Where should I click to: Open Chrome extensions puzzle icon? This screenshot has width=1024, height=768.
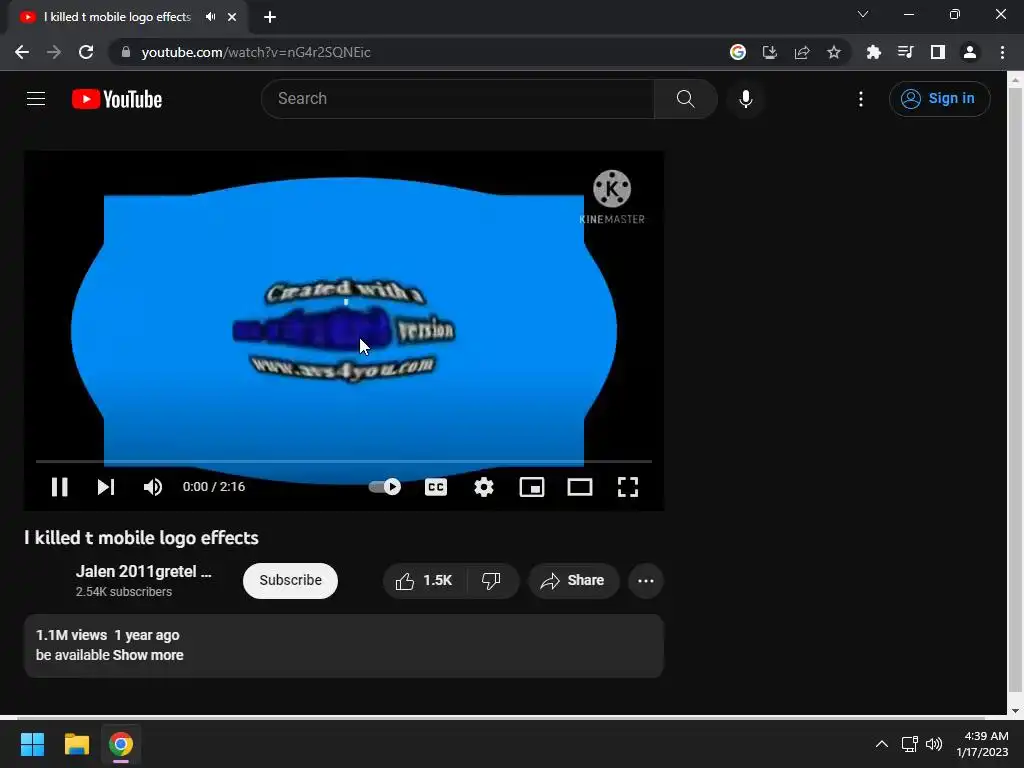coord(874,52)
